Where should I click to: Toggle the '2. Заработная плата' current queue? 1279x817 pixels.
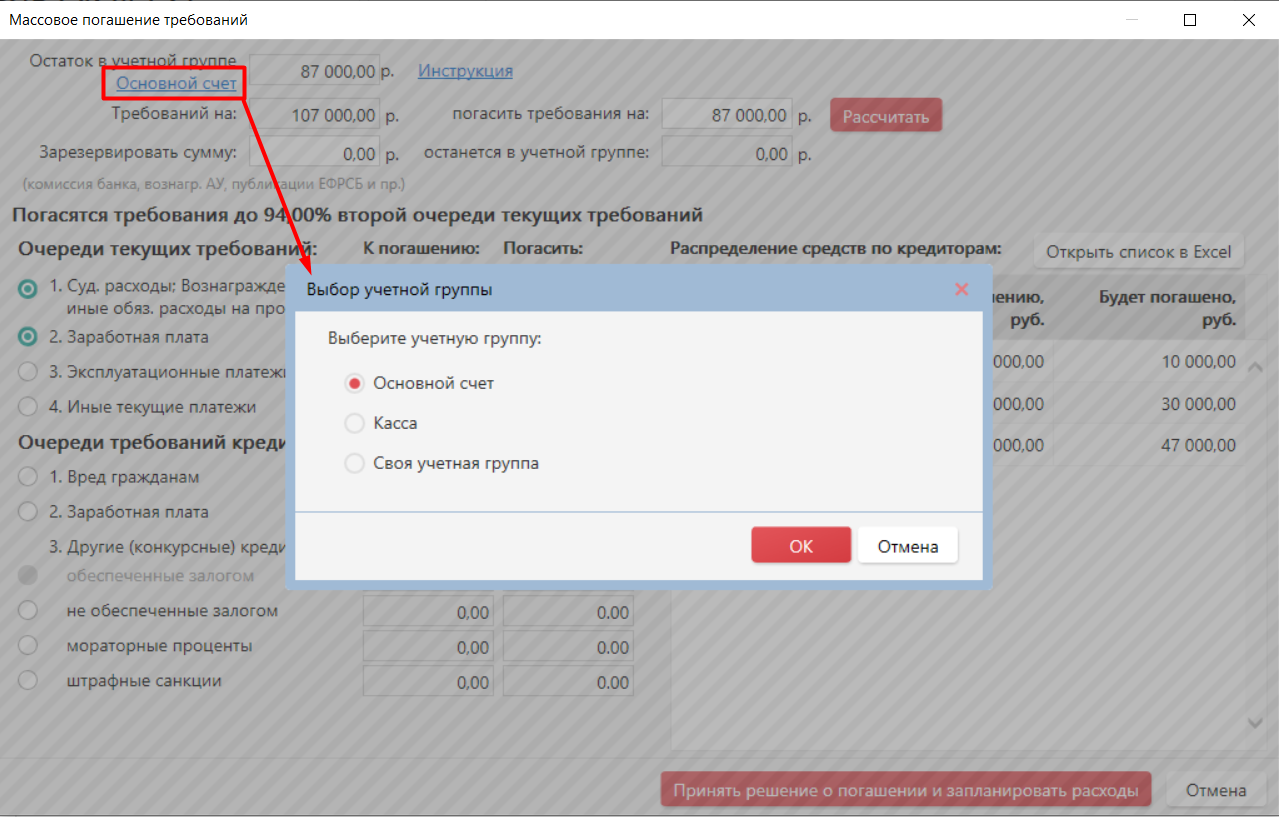coord(28,337)
